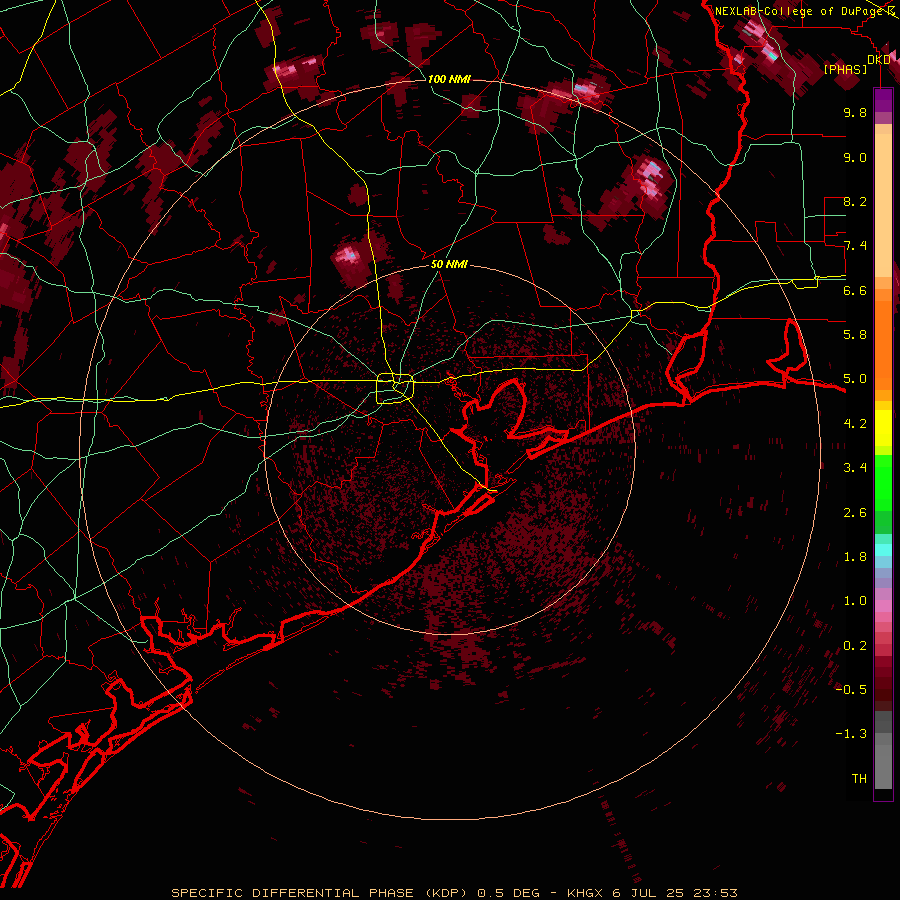Click the 0.2 value on the scale
Screen dimensions: 900x900
[x=855, y=646]
